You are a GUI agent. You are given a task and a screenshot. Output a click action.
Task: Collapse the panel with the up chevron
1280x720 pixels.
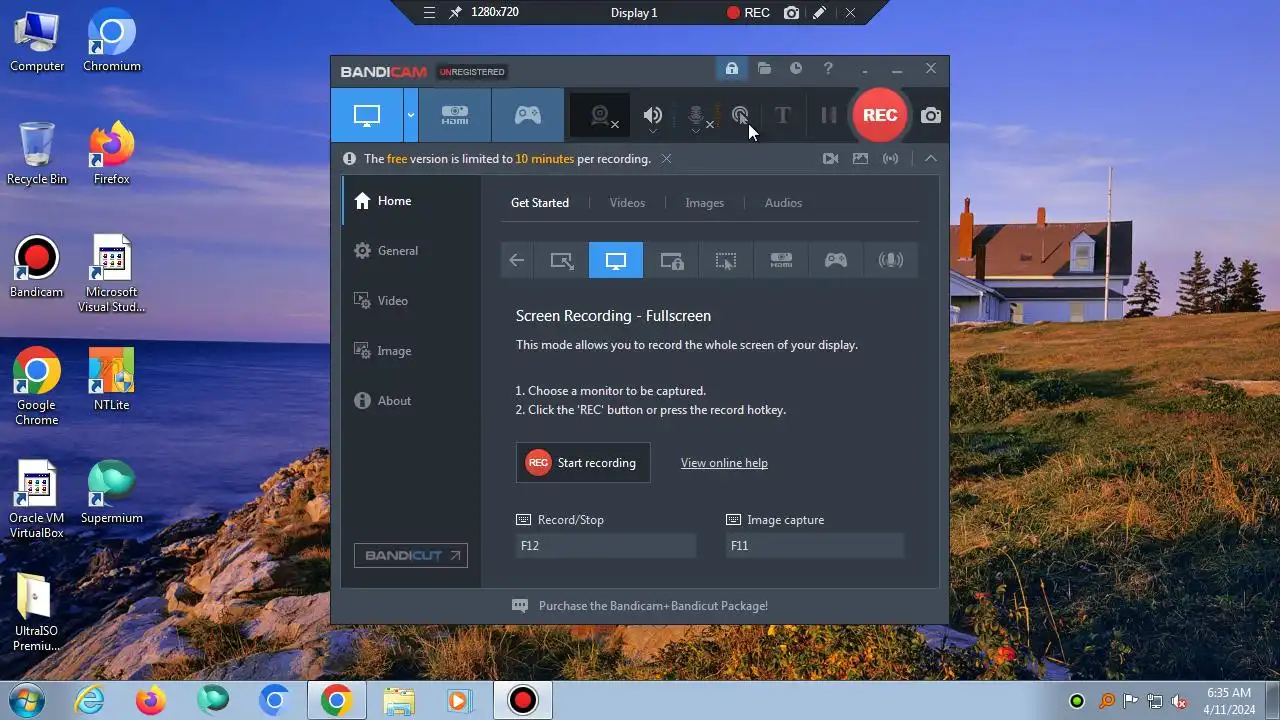[x=931, y=159]
